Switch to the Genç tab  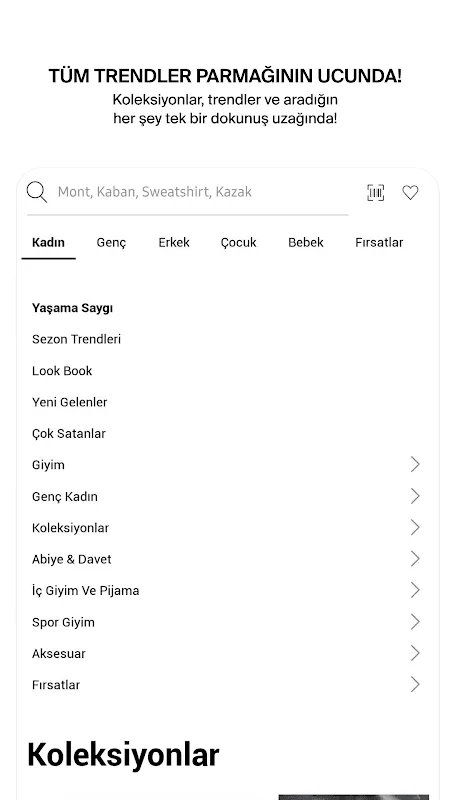coord(111,243)
